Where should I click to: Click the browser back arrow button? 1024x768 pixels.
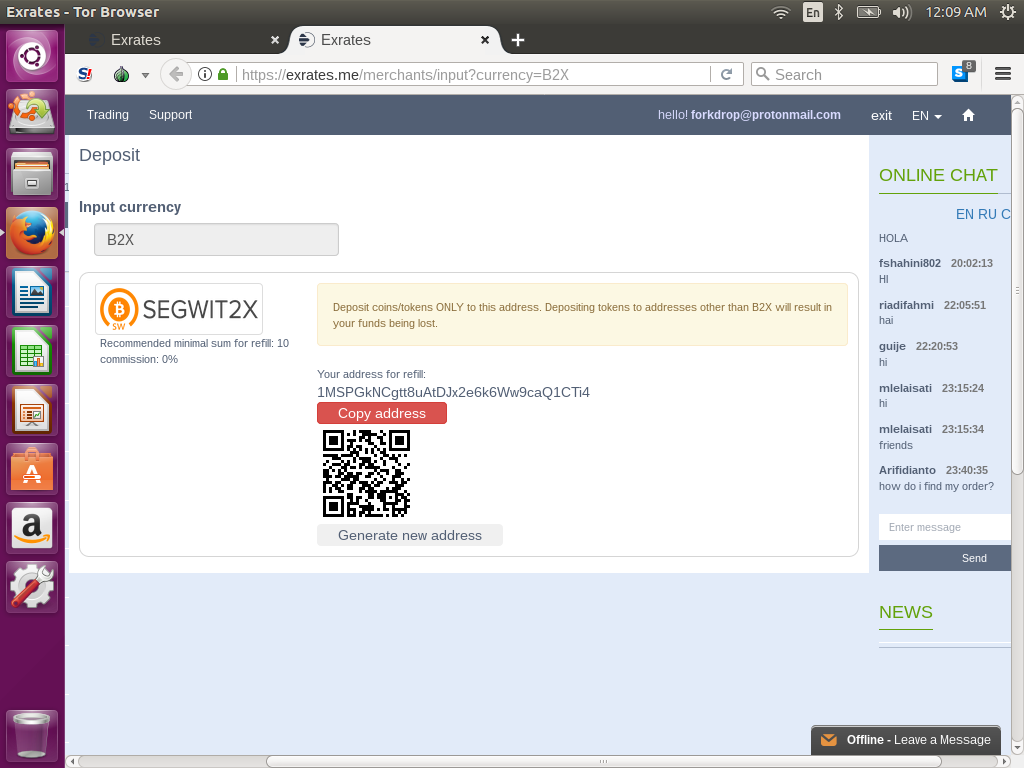click(176, 74)
